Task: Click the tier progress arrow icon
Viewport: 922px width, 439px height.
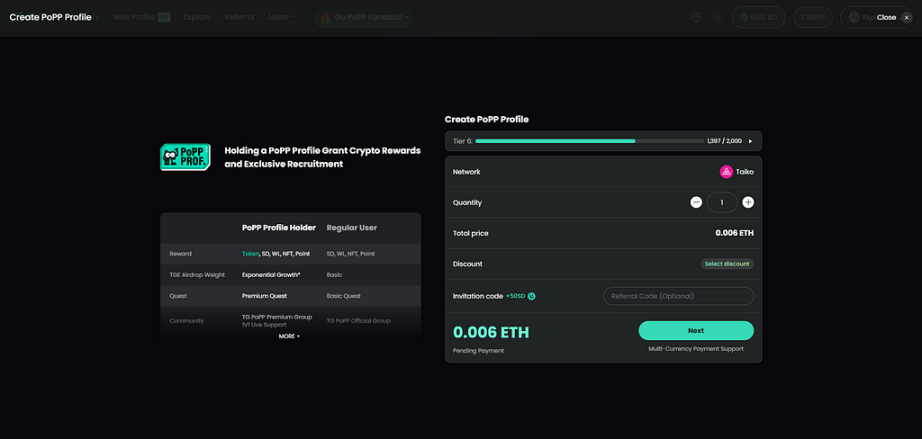Action: 751,141
